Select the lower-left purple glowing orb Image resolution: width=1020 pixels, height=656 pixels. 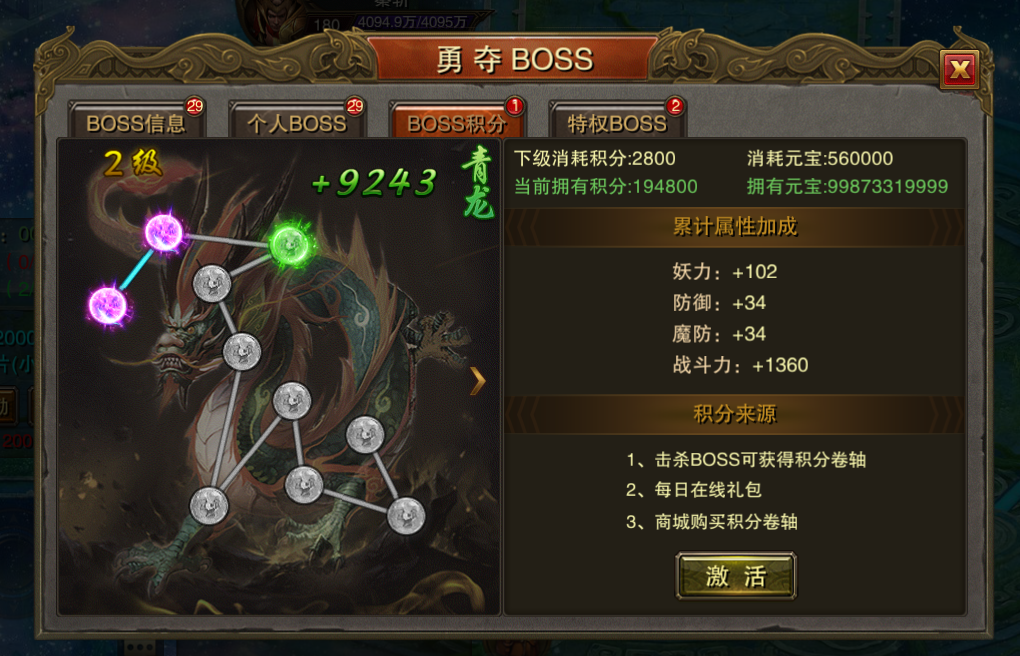point(107,305)
